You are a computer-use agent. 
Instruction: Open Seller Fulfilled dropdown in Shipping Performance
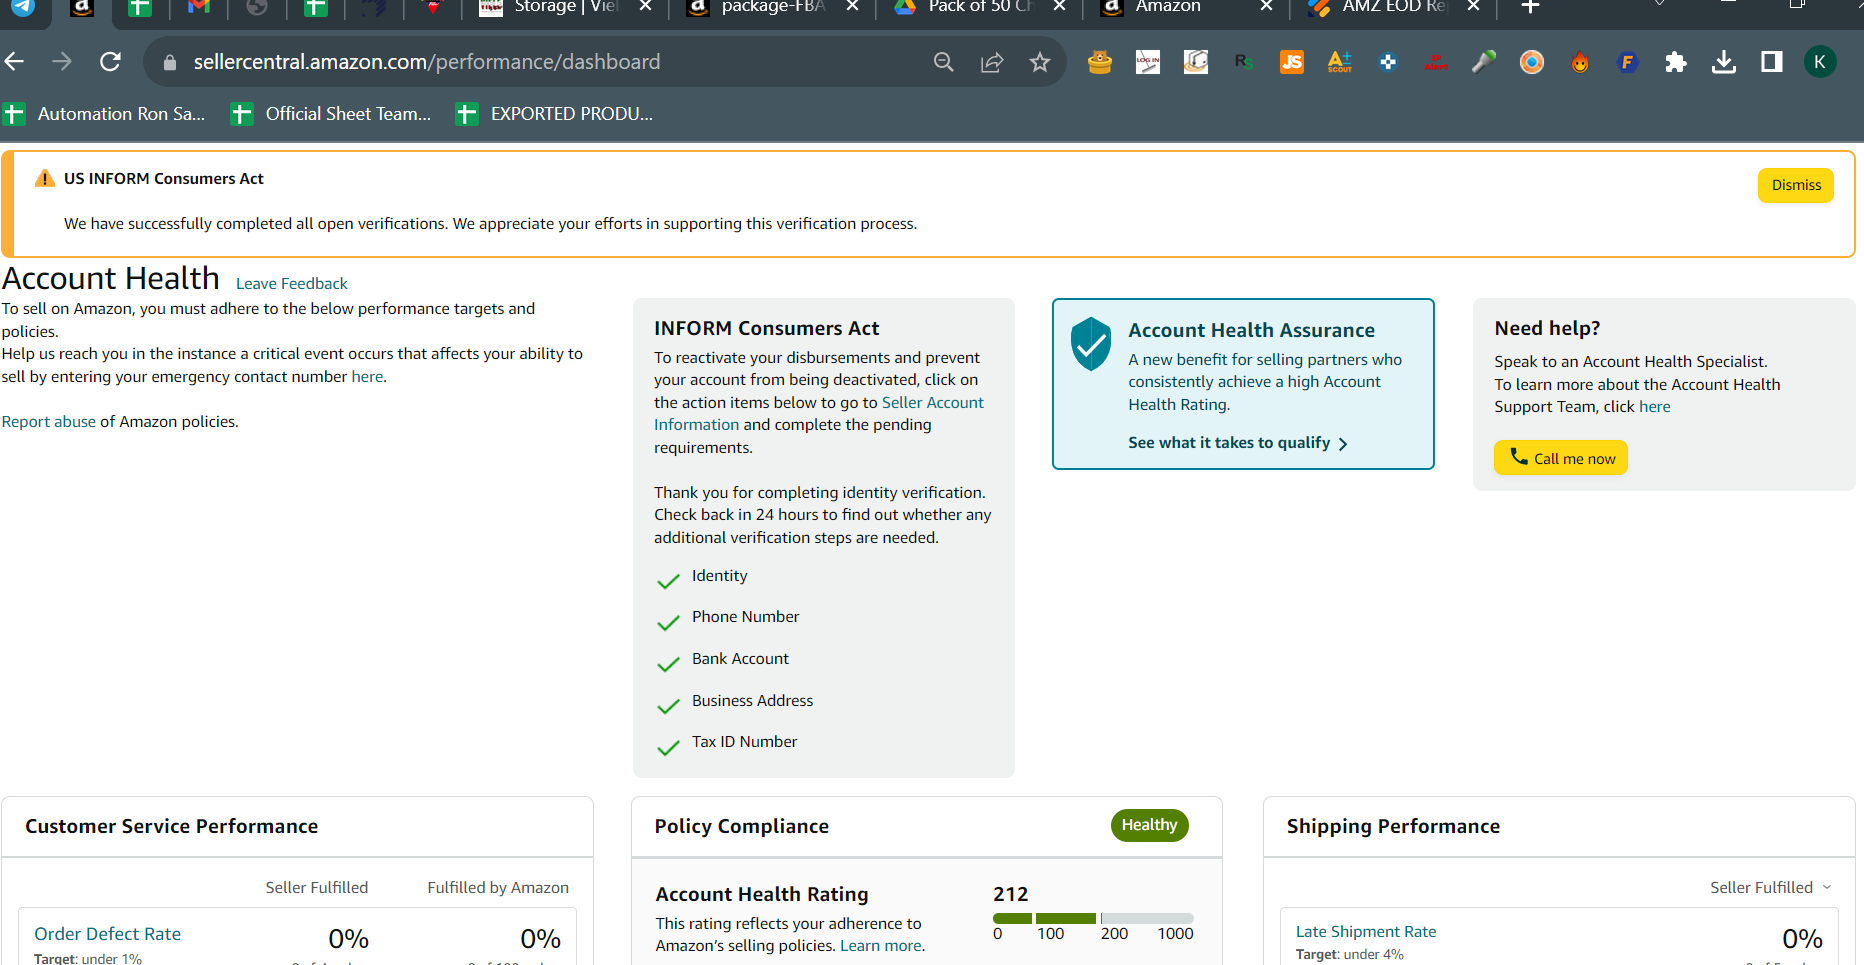tap(1770, 888)
